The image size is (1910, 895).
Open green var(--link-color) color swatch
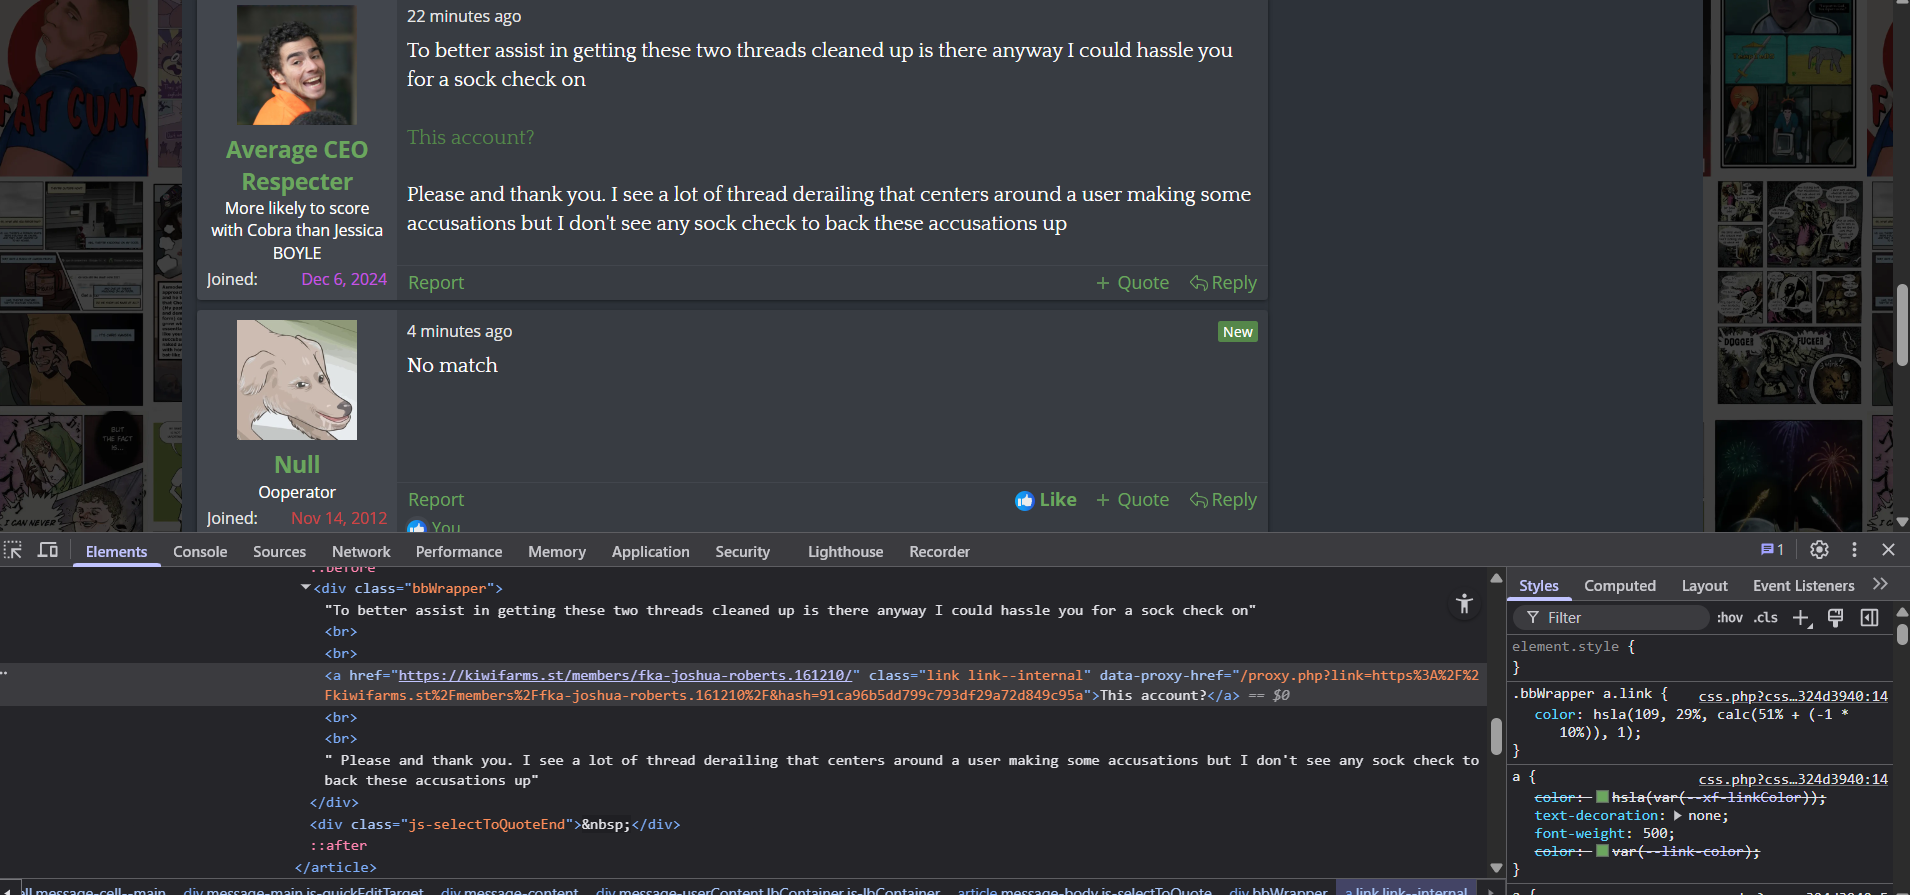[x=1602, y=851]
